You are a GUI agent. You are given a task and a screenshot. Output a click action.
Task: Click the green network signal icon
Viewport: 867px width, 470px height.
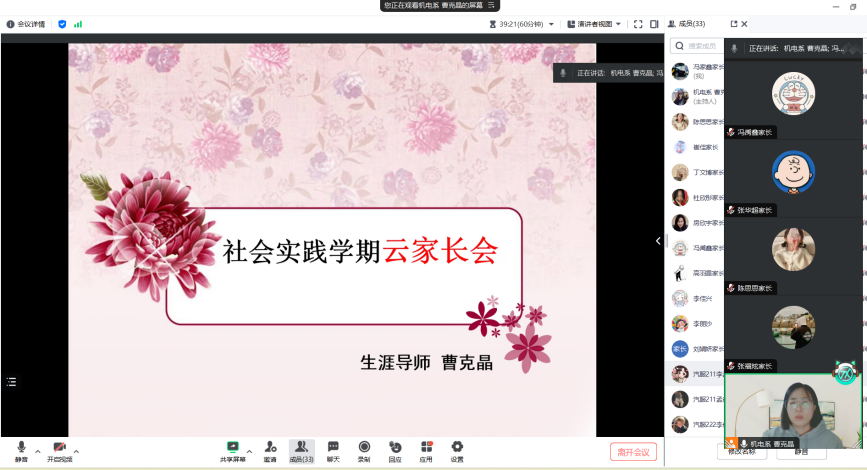pos(78,24)
